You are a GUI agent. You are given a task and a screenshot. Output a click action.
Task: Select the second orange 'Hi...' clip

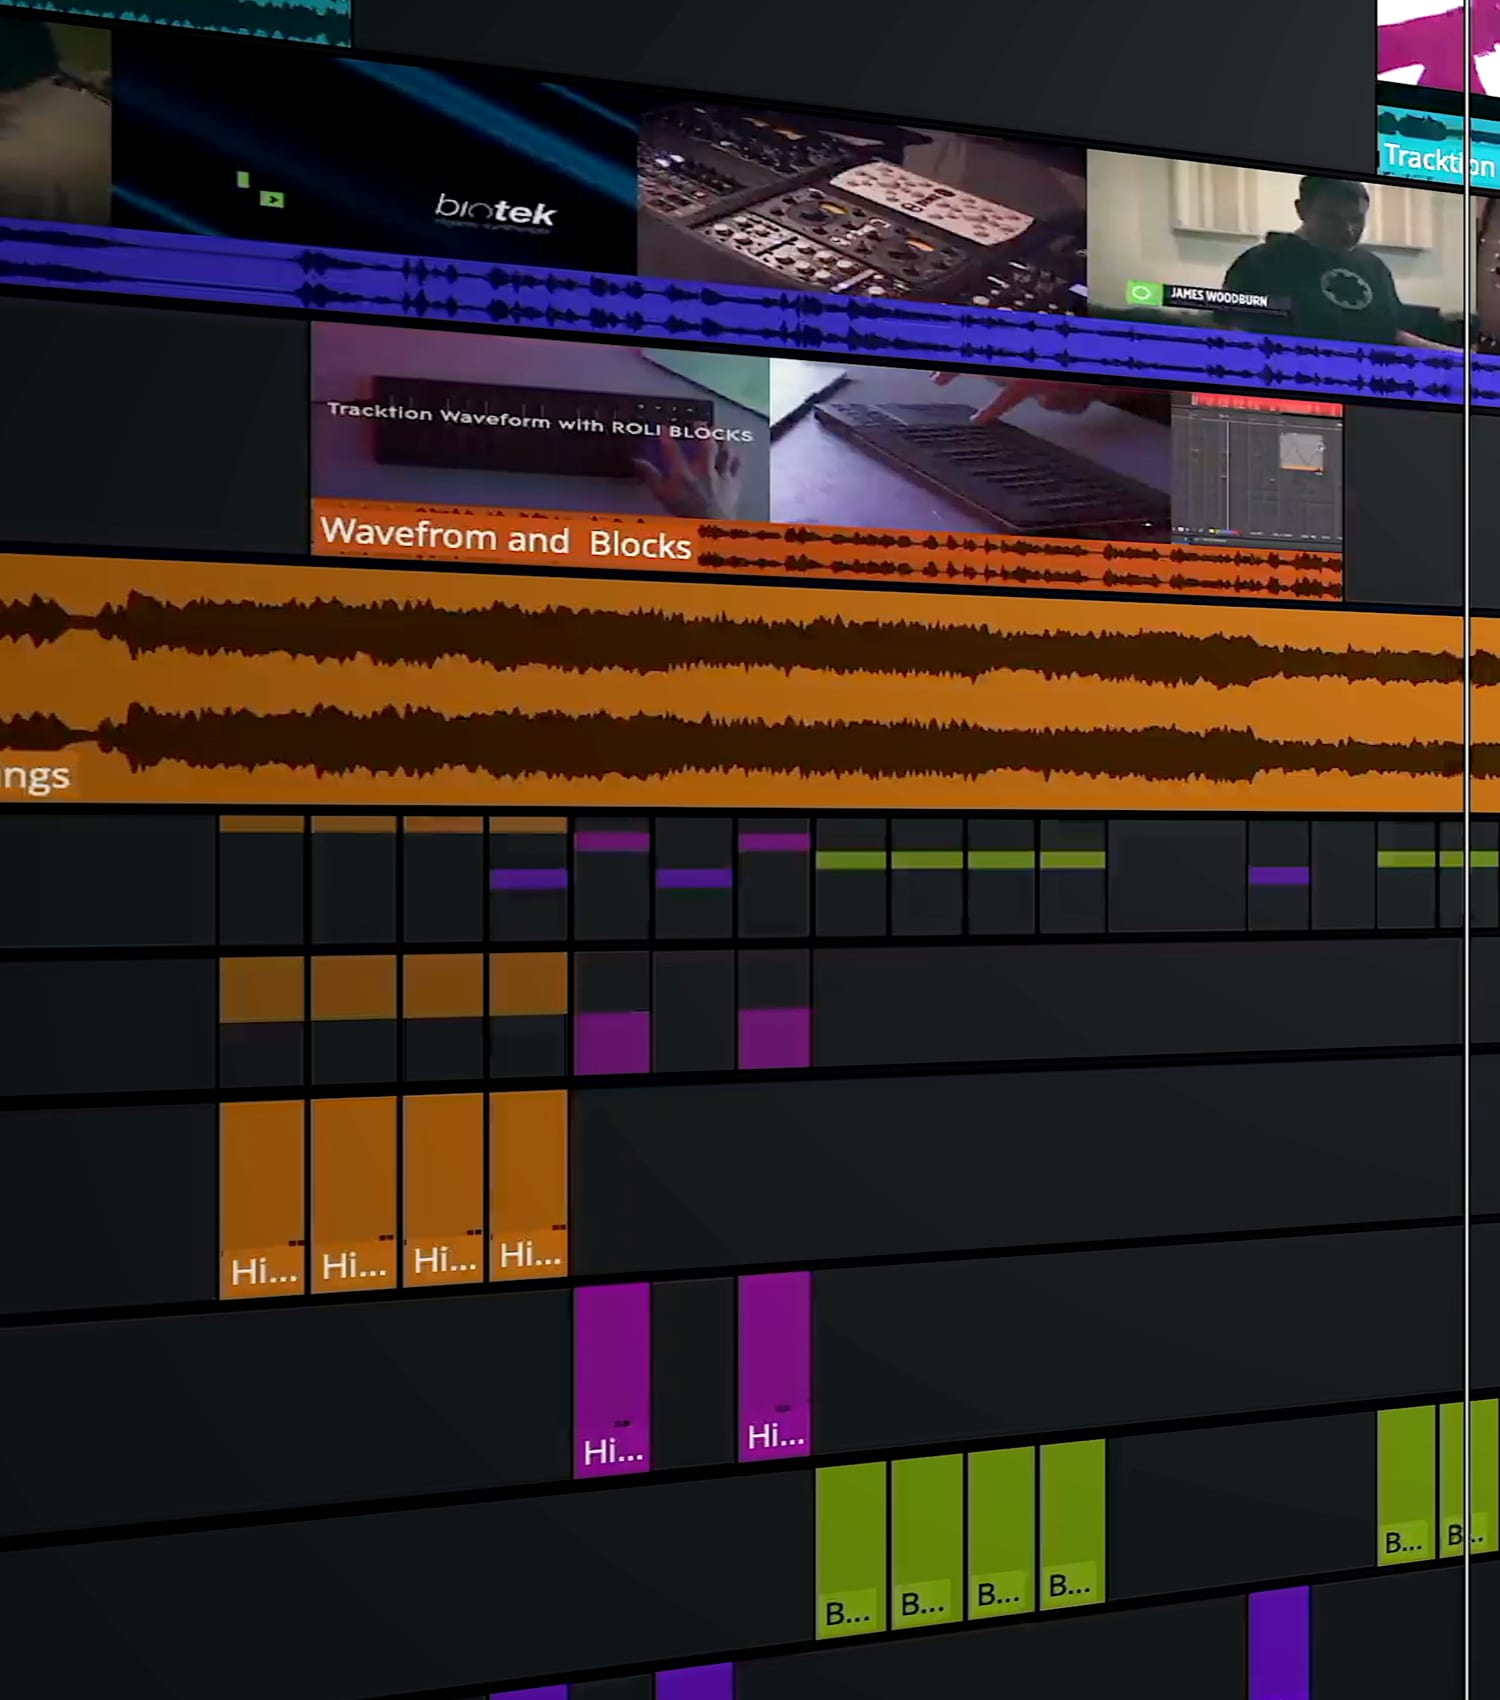[x=354, y=1194]
